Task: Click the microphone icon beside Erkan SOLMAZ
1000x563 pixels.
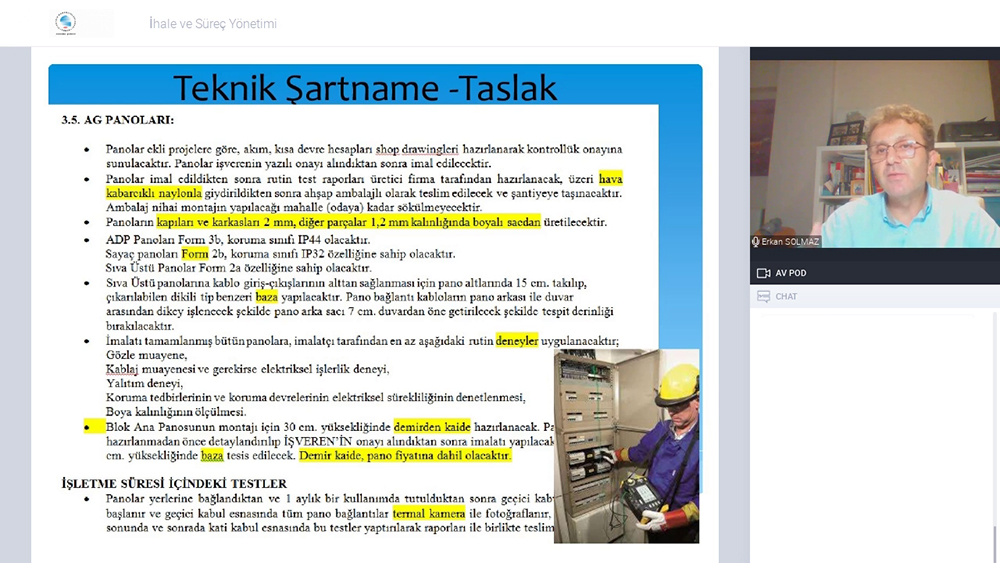Action: point(756,242)
